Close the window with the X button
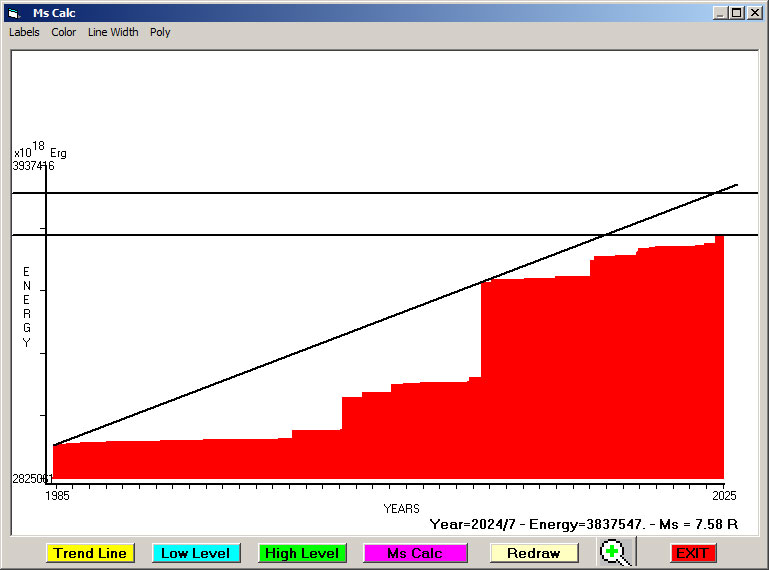 coord(754,13)
